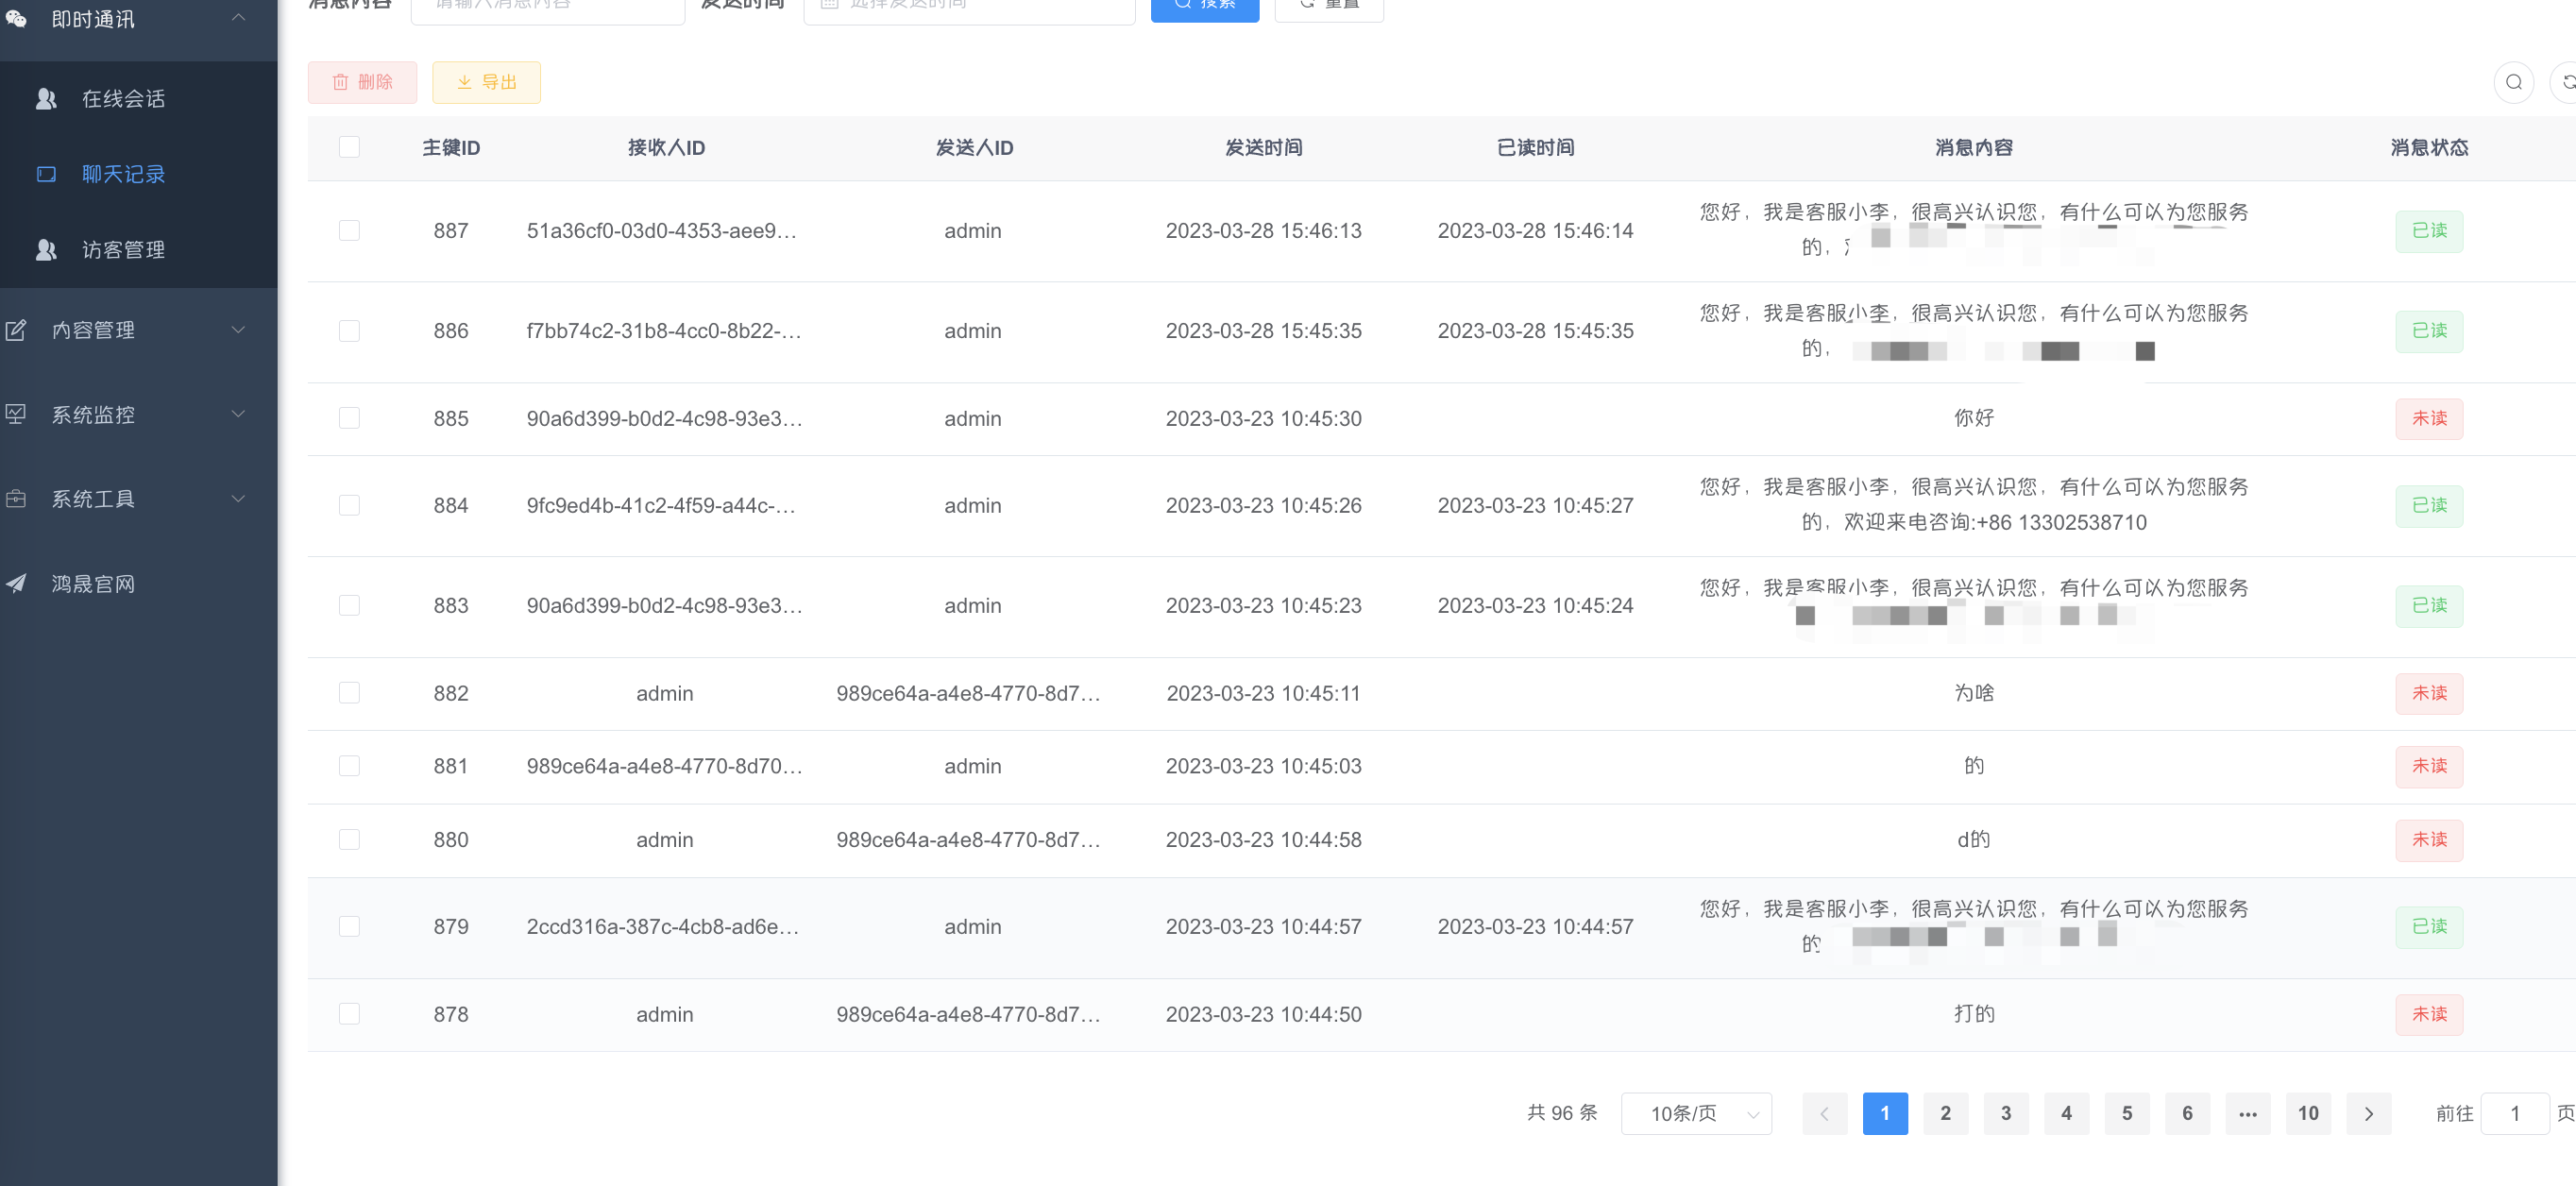Click the 系统工具 toolbox icon
This screenshot has width=2576, height=1186.
[x=16, y=498]
